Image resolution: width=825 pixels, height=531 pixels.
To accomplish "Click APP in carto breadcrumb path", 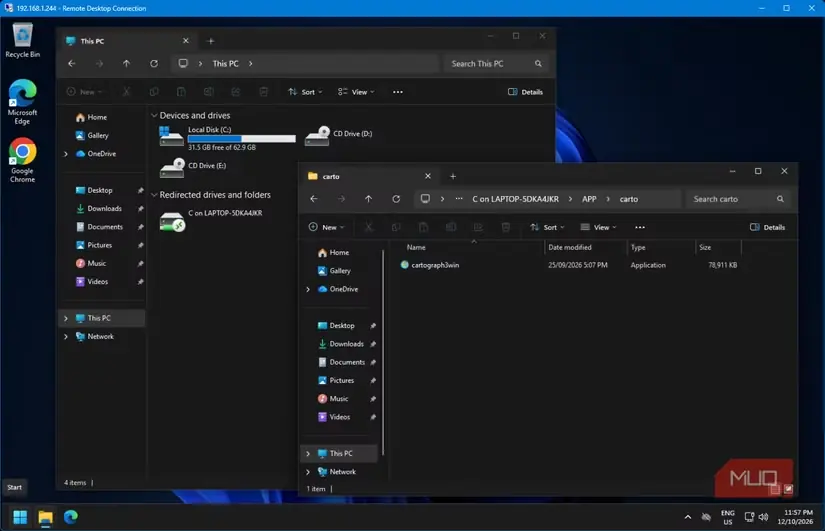I will (x=589, y=199).
